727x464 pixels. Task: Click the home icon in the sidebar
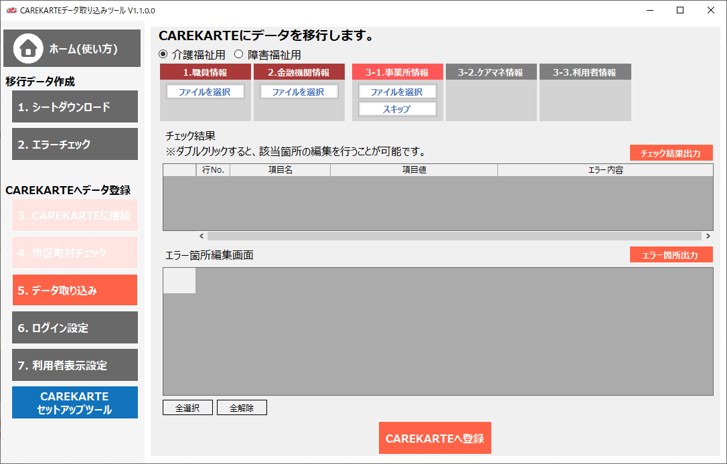pos(28,48)
